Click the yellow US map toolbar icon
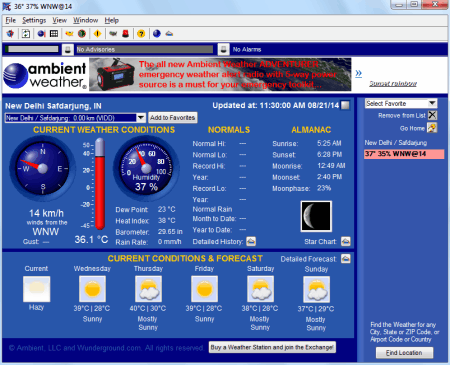 point(69,33)
